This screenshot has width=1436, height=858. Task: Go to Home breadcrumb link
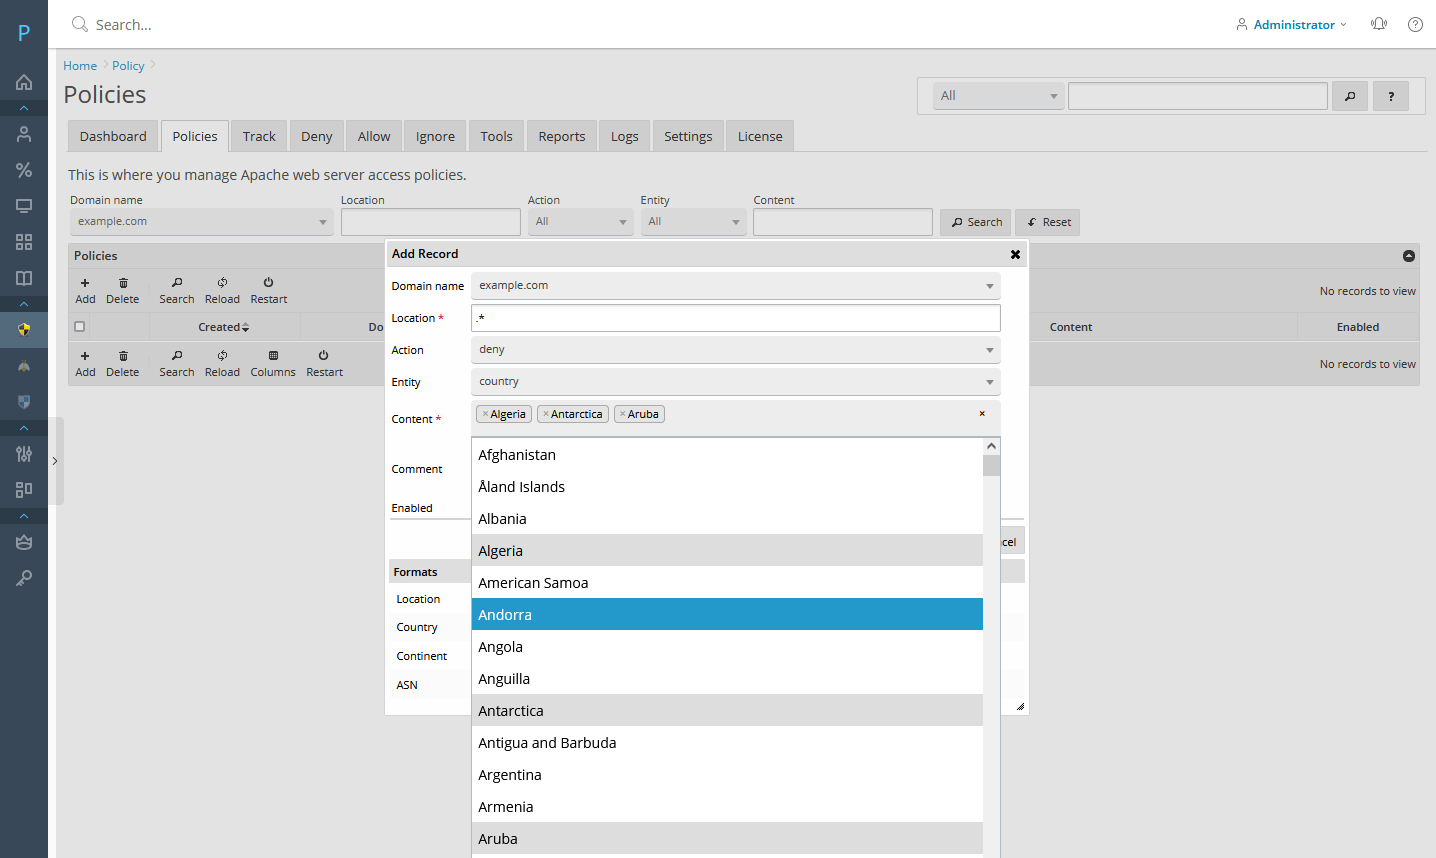[80, 66]
